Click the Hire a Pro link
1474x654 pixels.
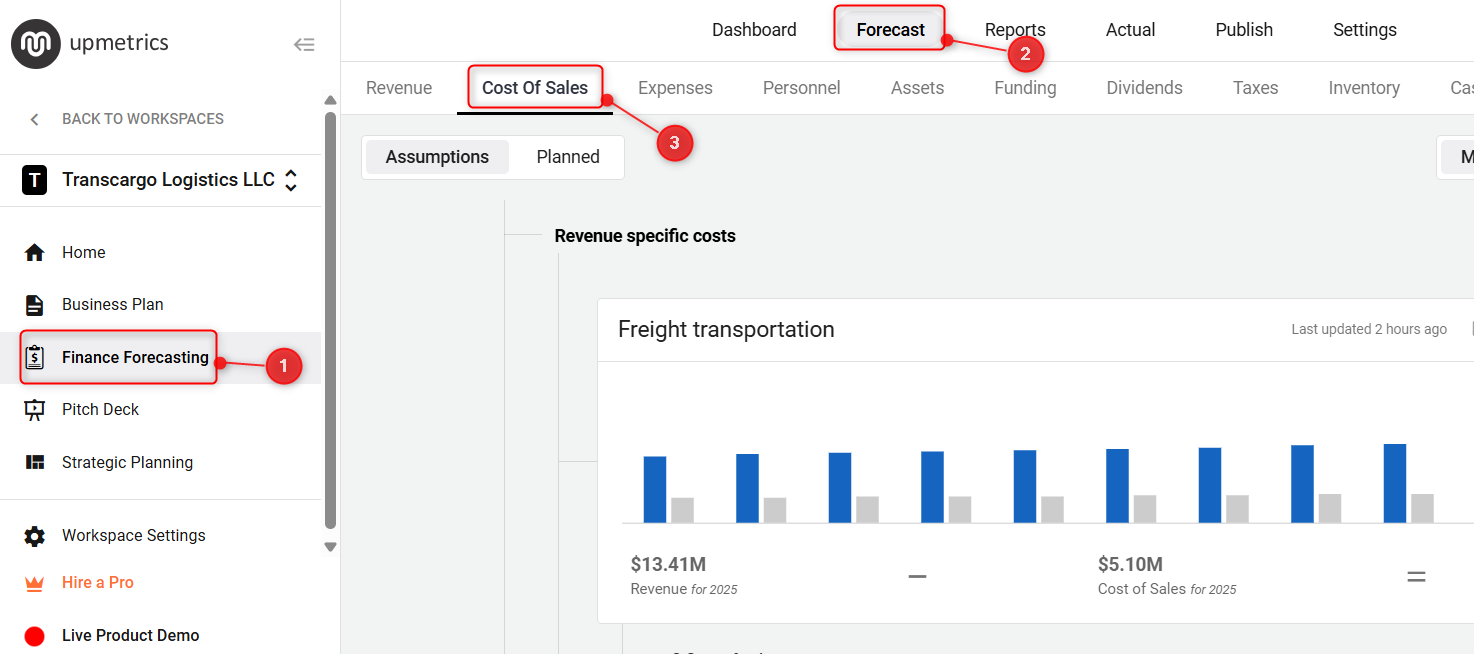coord(98,583)
